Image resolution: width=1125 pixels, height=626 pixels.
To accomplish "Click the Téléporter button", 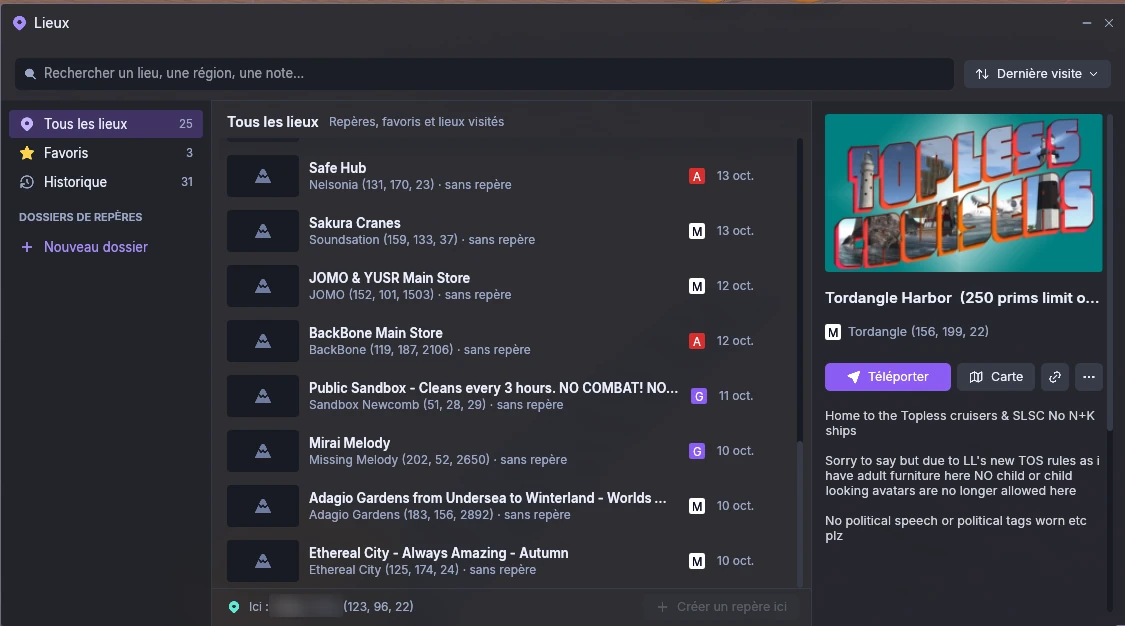I will click(888, 376).
